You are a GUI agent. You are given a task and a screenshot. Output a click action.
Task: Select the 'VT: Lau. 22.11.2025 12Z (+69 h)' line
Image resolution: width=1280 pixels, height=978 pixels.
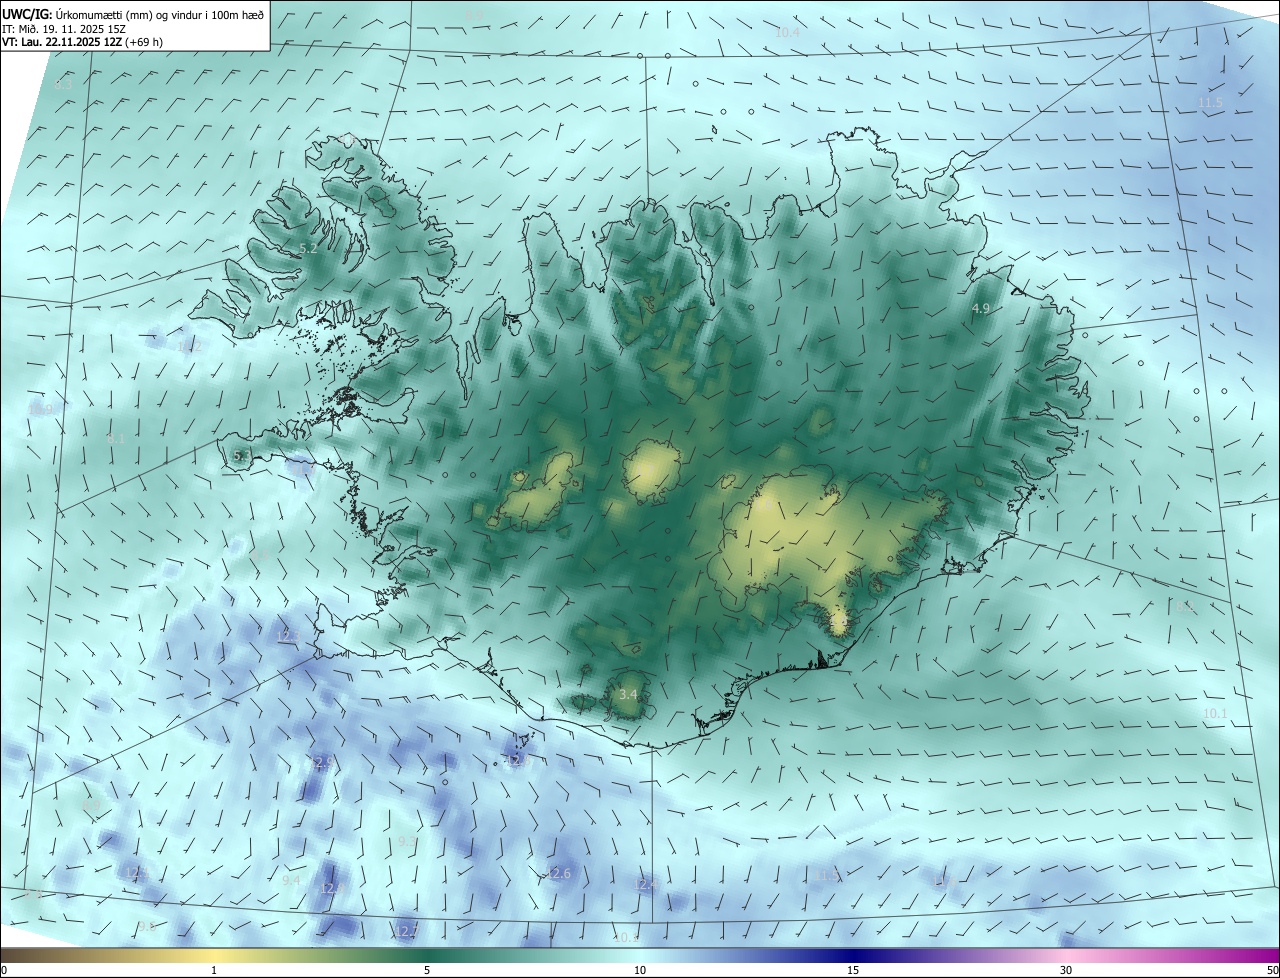point(82,42)
